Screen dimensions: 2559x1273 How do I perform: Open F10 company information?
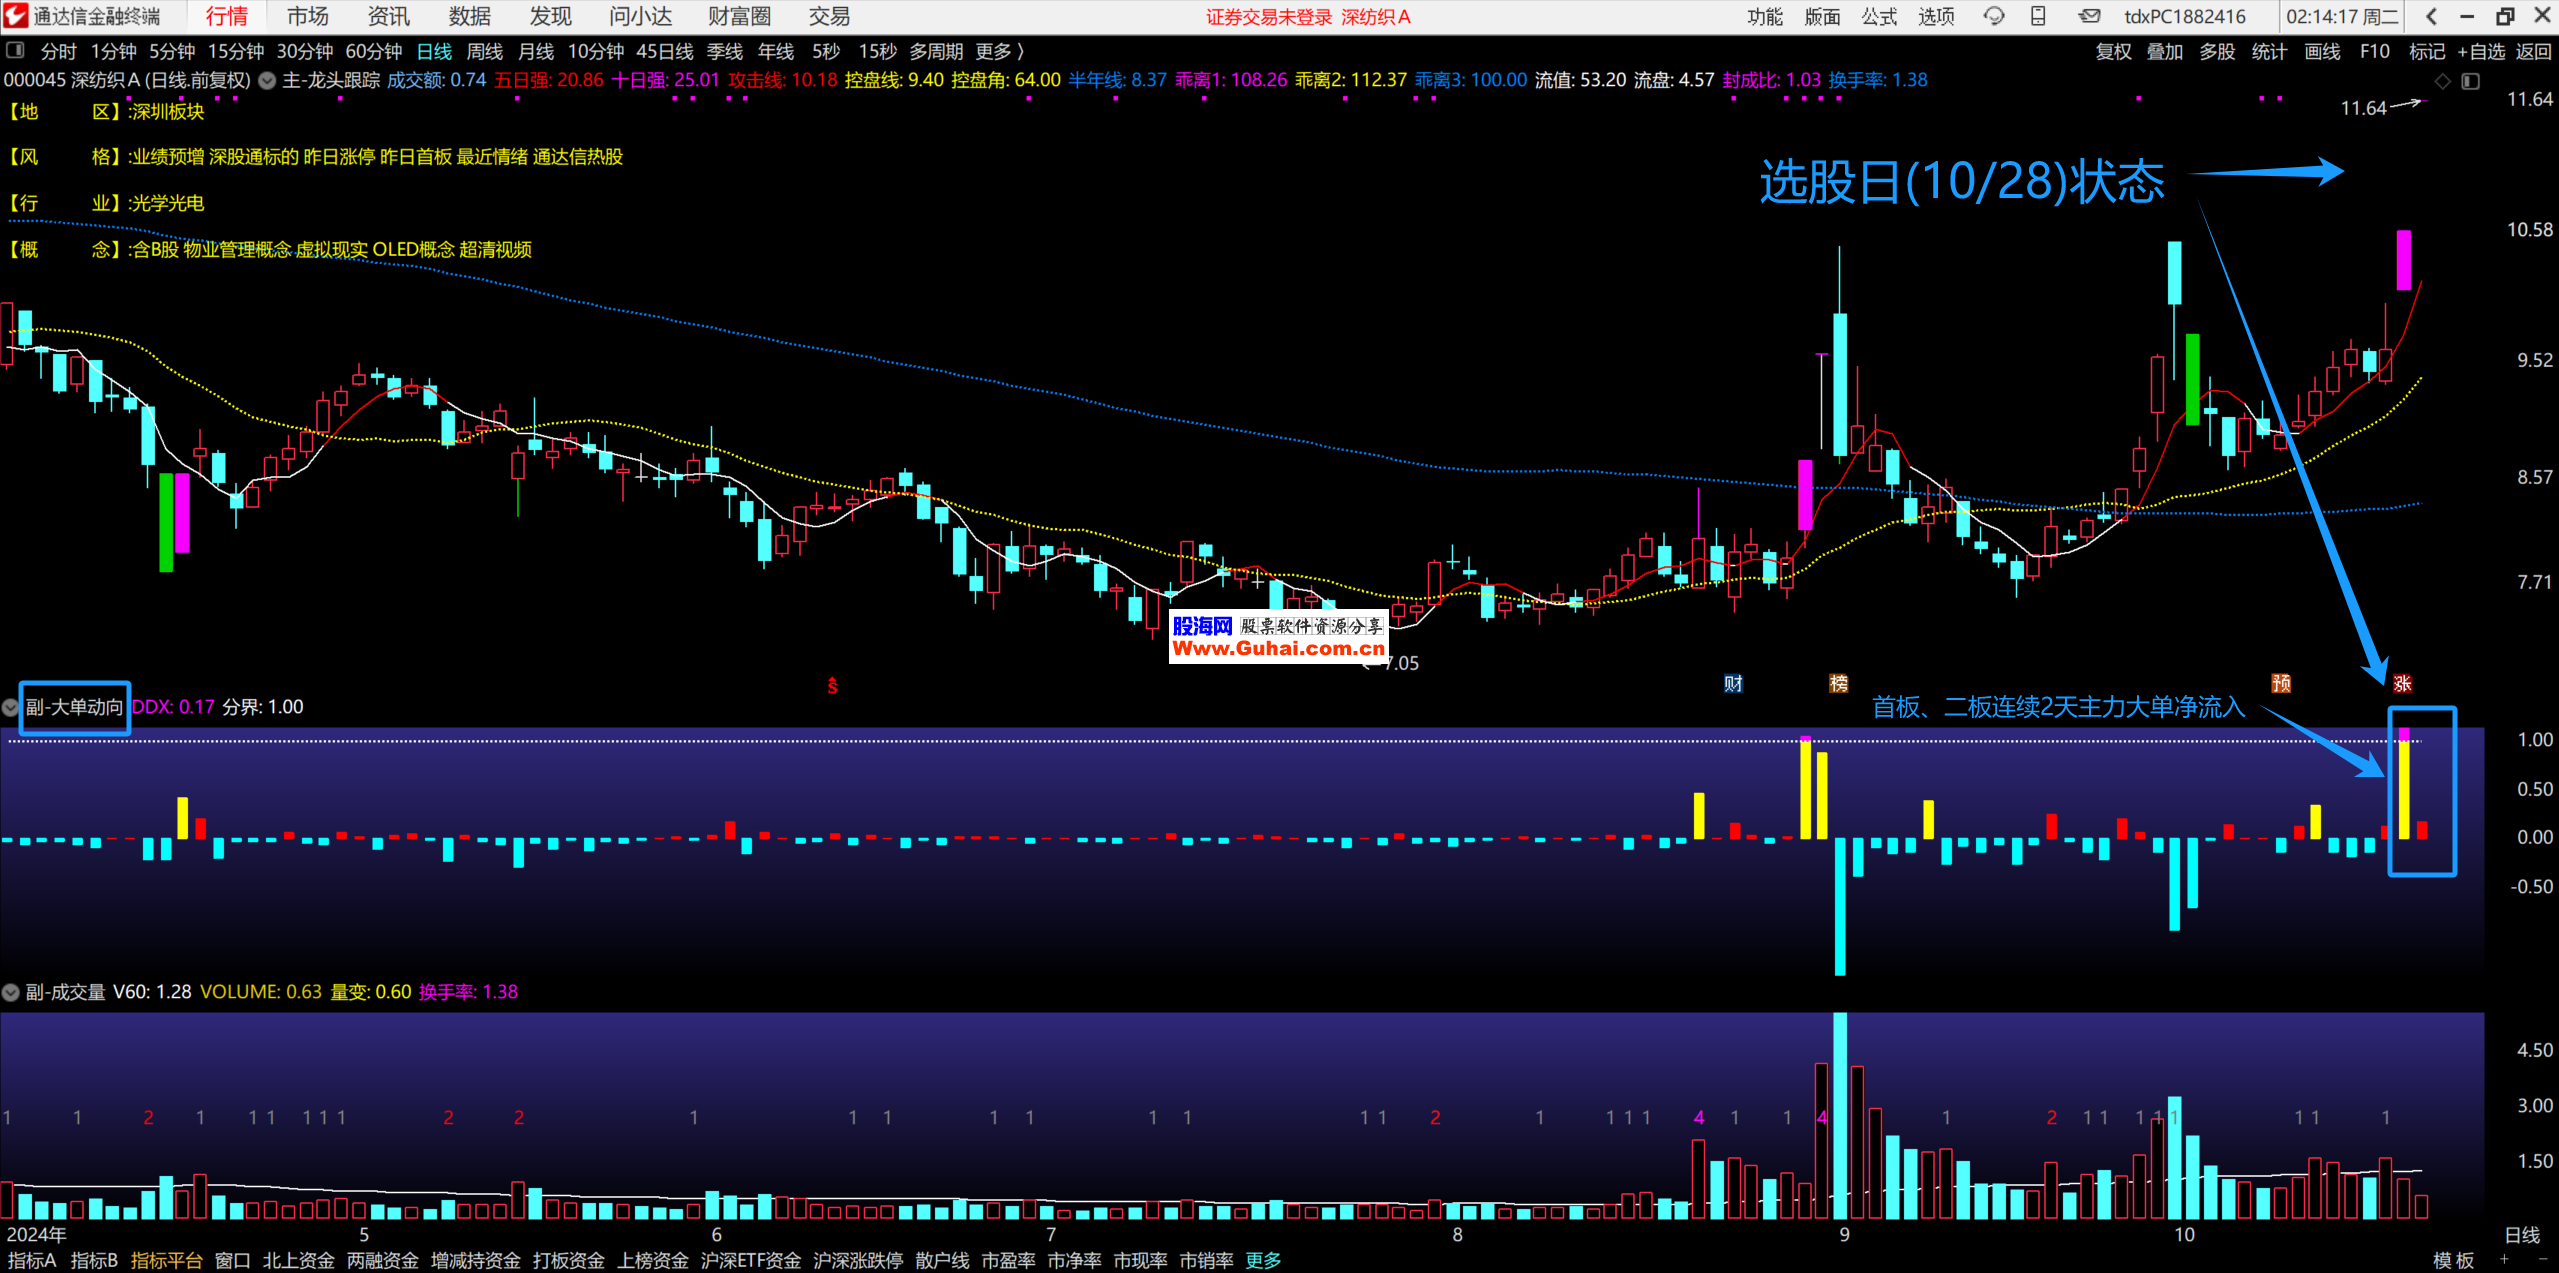tap(2374, 51)
